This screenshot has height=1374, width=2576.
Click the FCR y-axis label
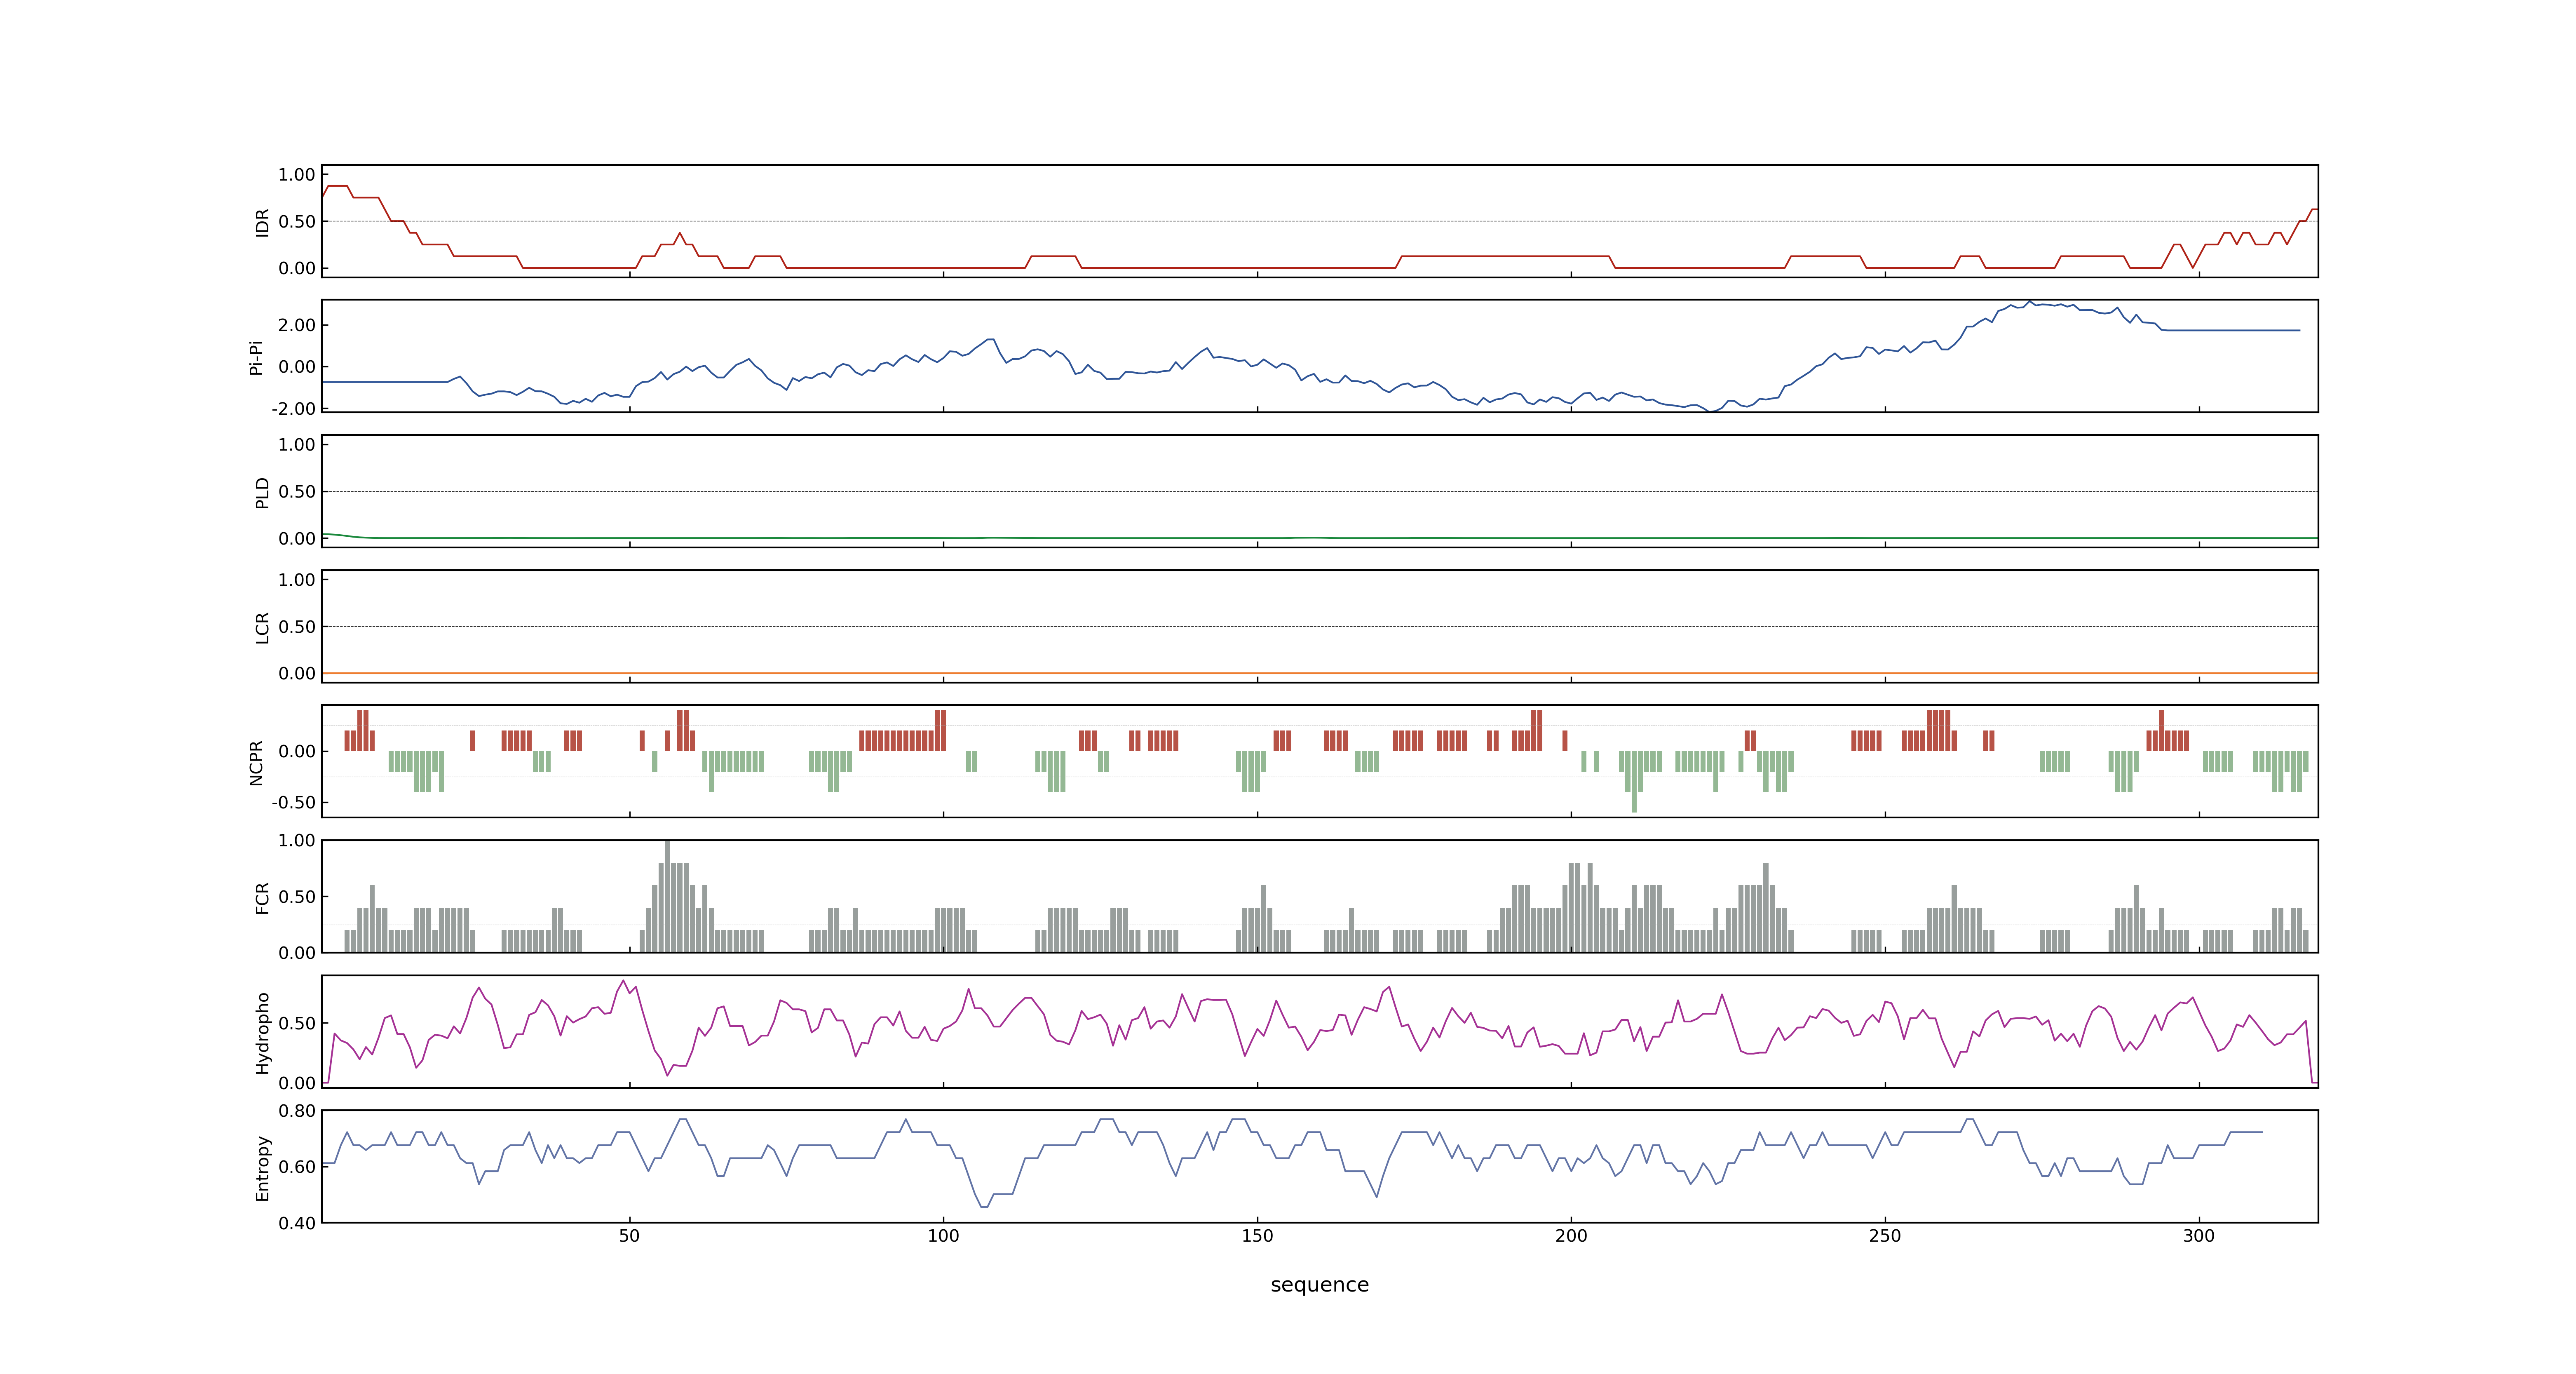click(262, 897)
